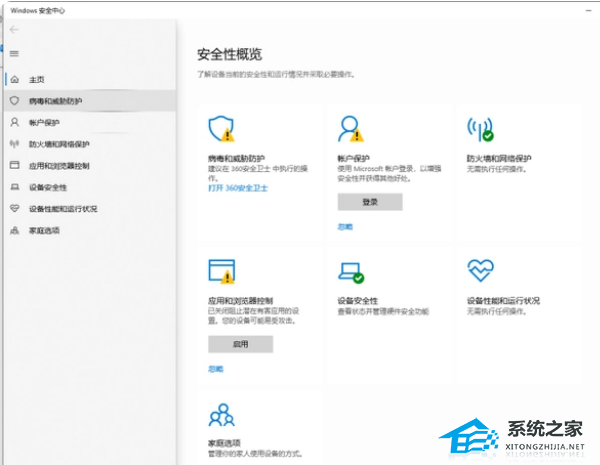
Task: Click the person icon on the 帐户保护 tile
Action: pos(350,129)
